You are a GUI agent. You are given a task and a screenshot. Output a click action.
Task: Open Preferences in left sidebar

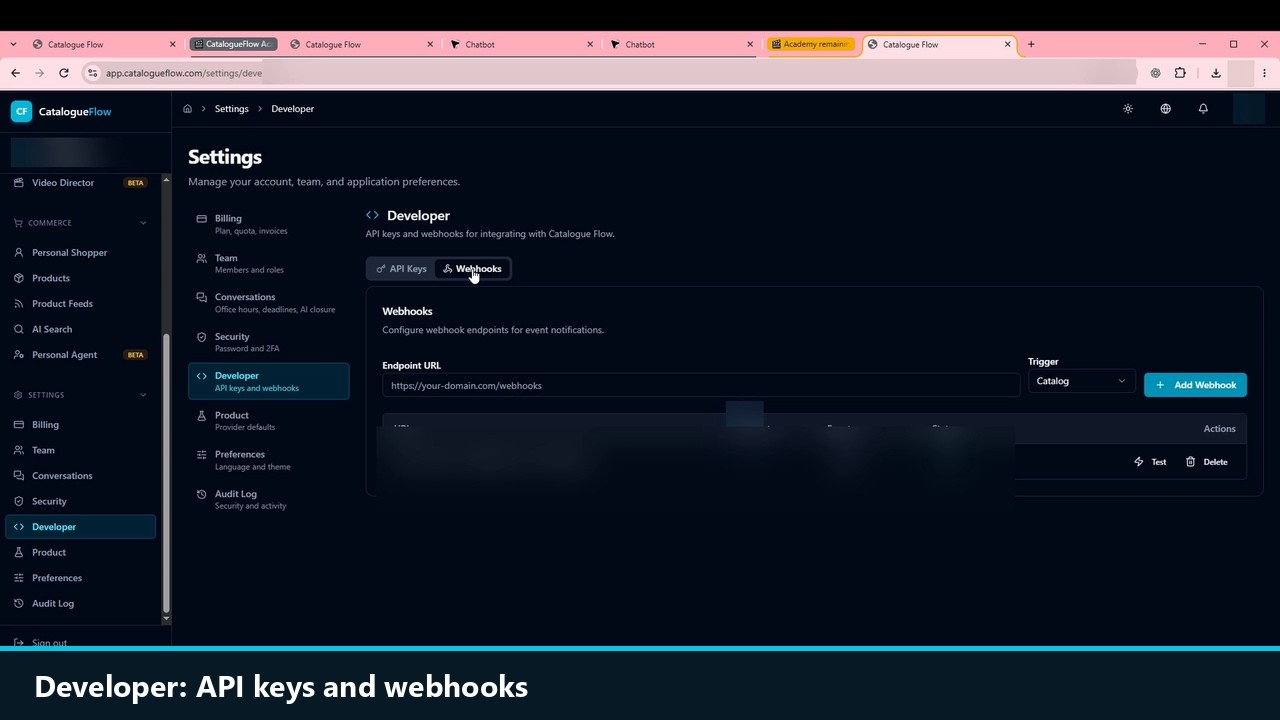pos(80,578)
